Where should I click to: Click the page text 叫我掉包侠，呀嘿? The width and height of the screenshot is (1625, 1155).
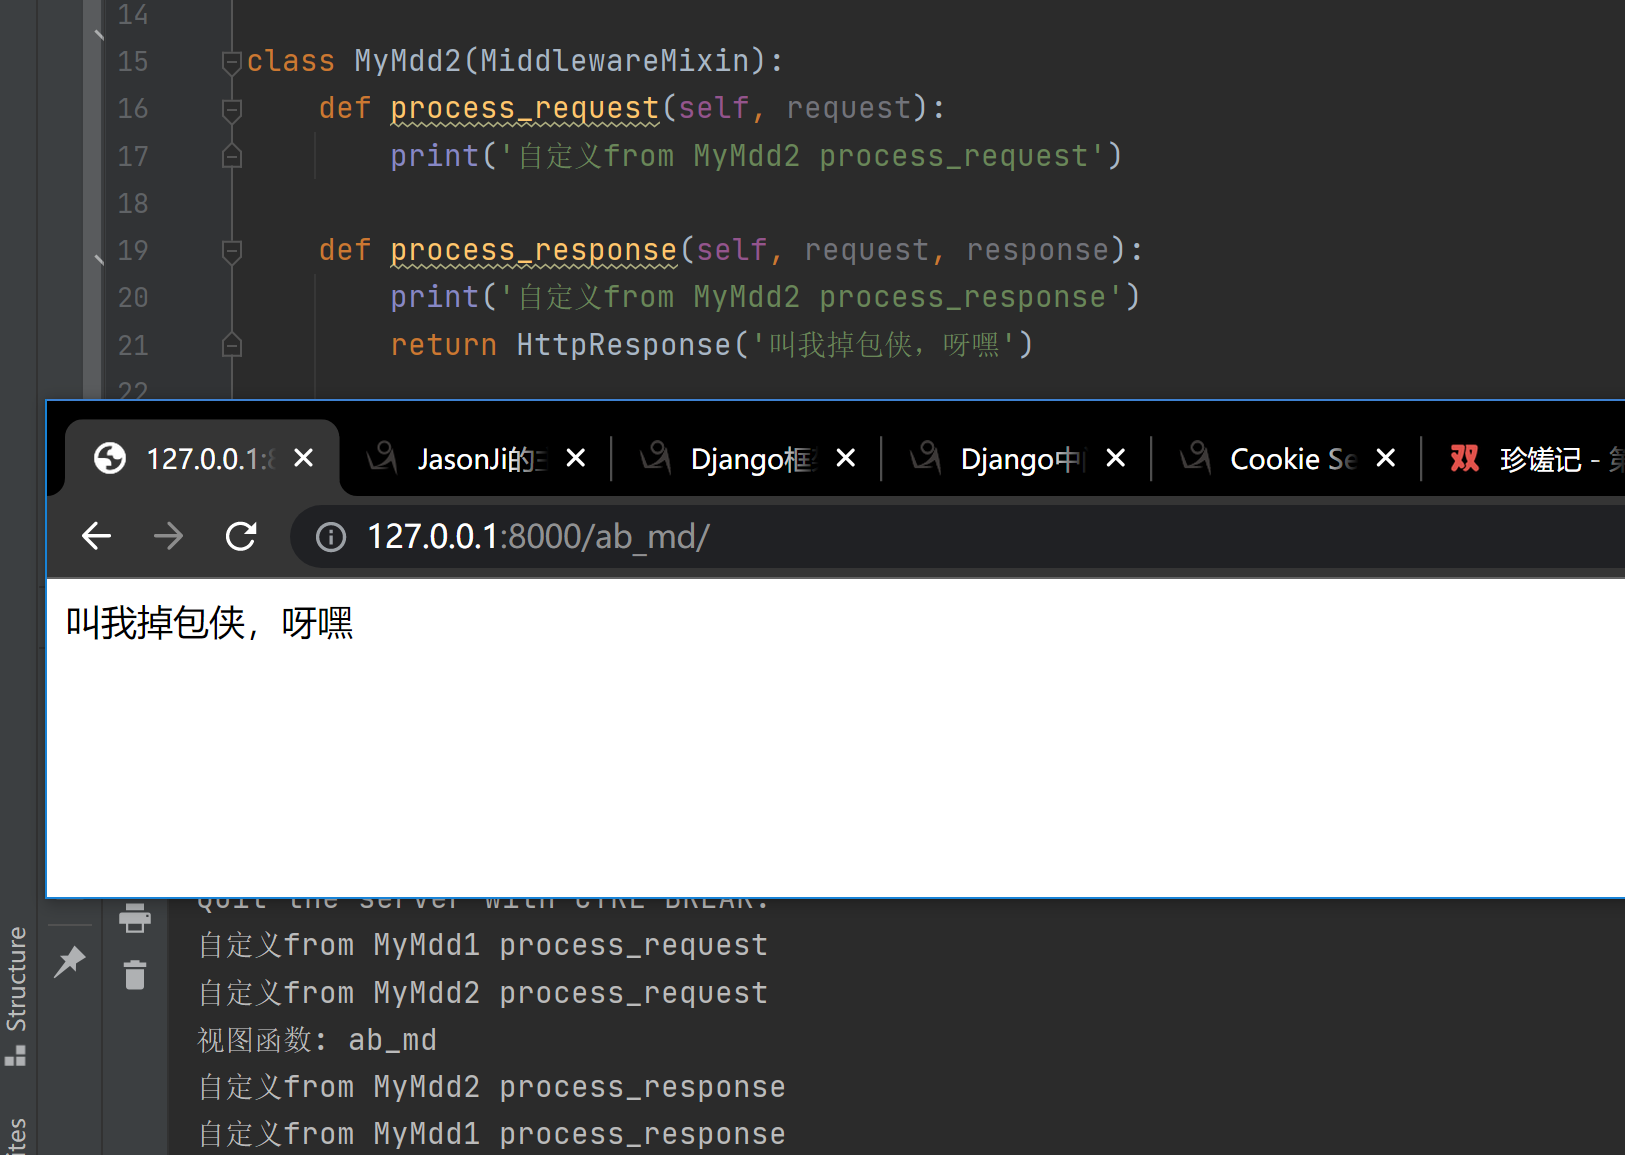pyautogui.click(x=210, y=623)
